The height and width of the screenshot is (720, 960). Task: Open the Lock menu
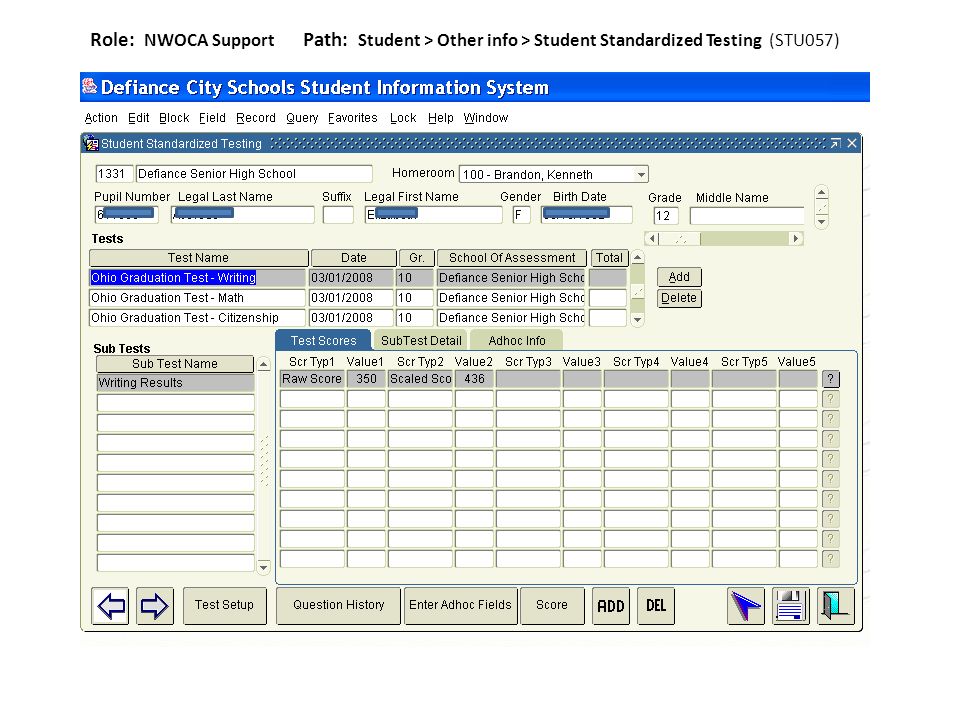pos(403,118)
